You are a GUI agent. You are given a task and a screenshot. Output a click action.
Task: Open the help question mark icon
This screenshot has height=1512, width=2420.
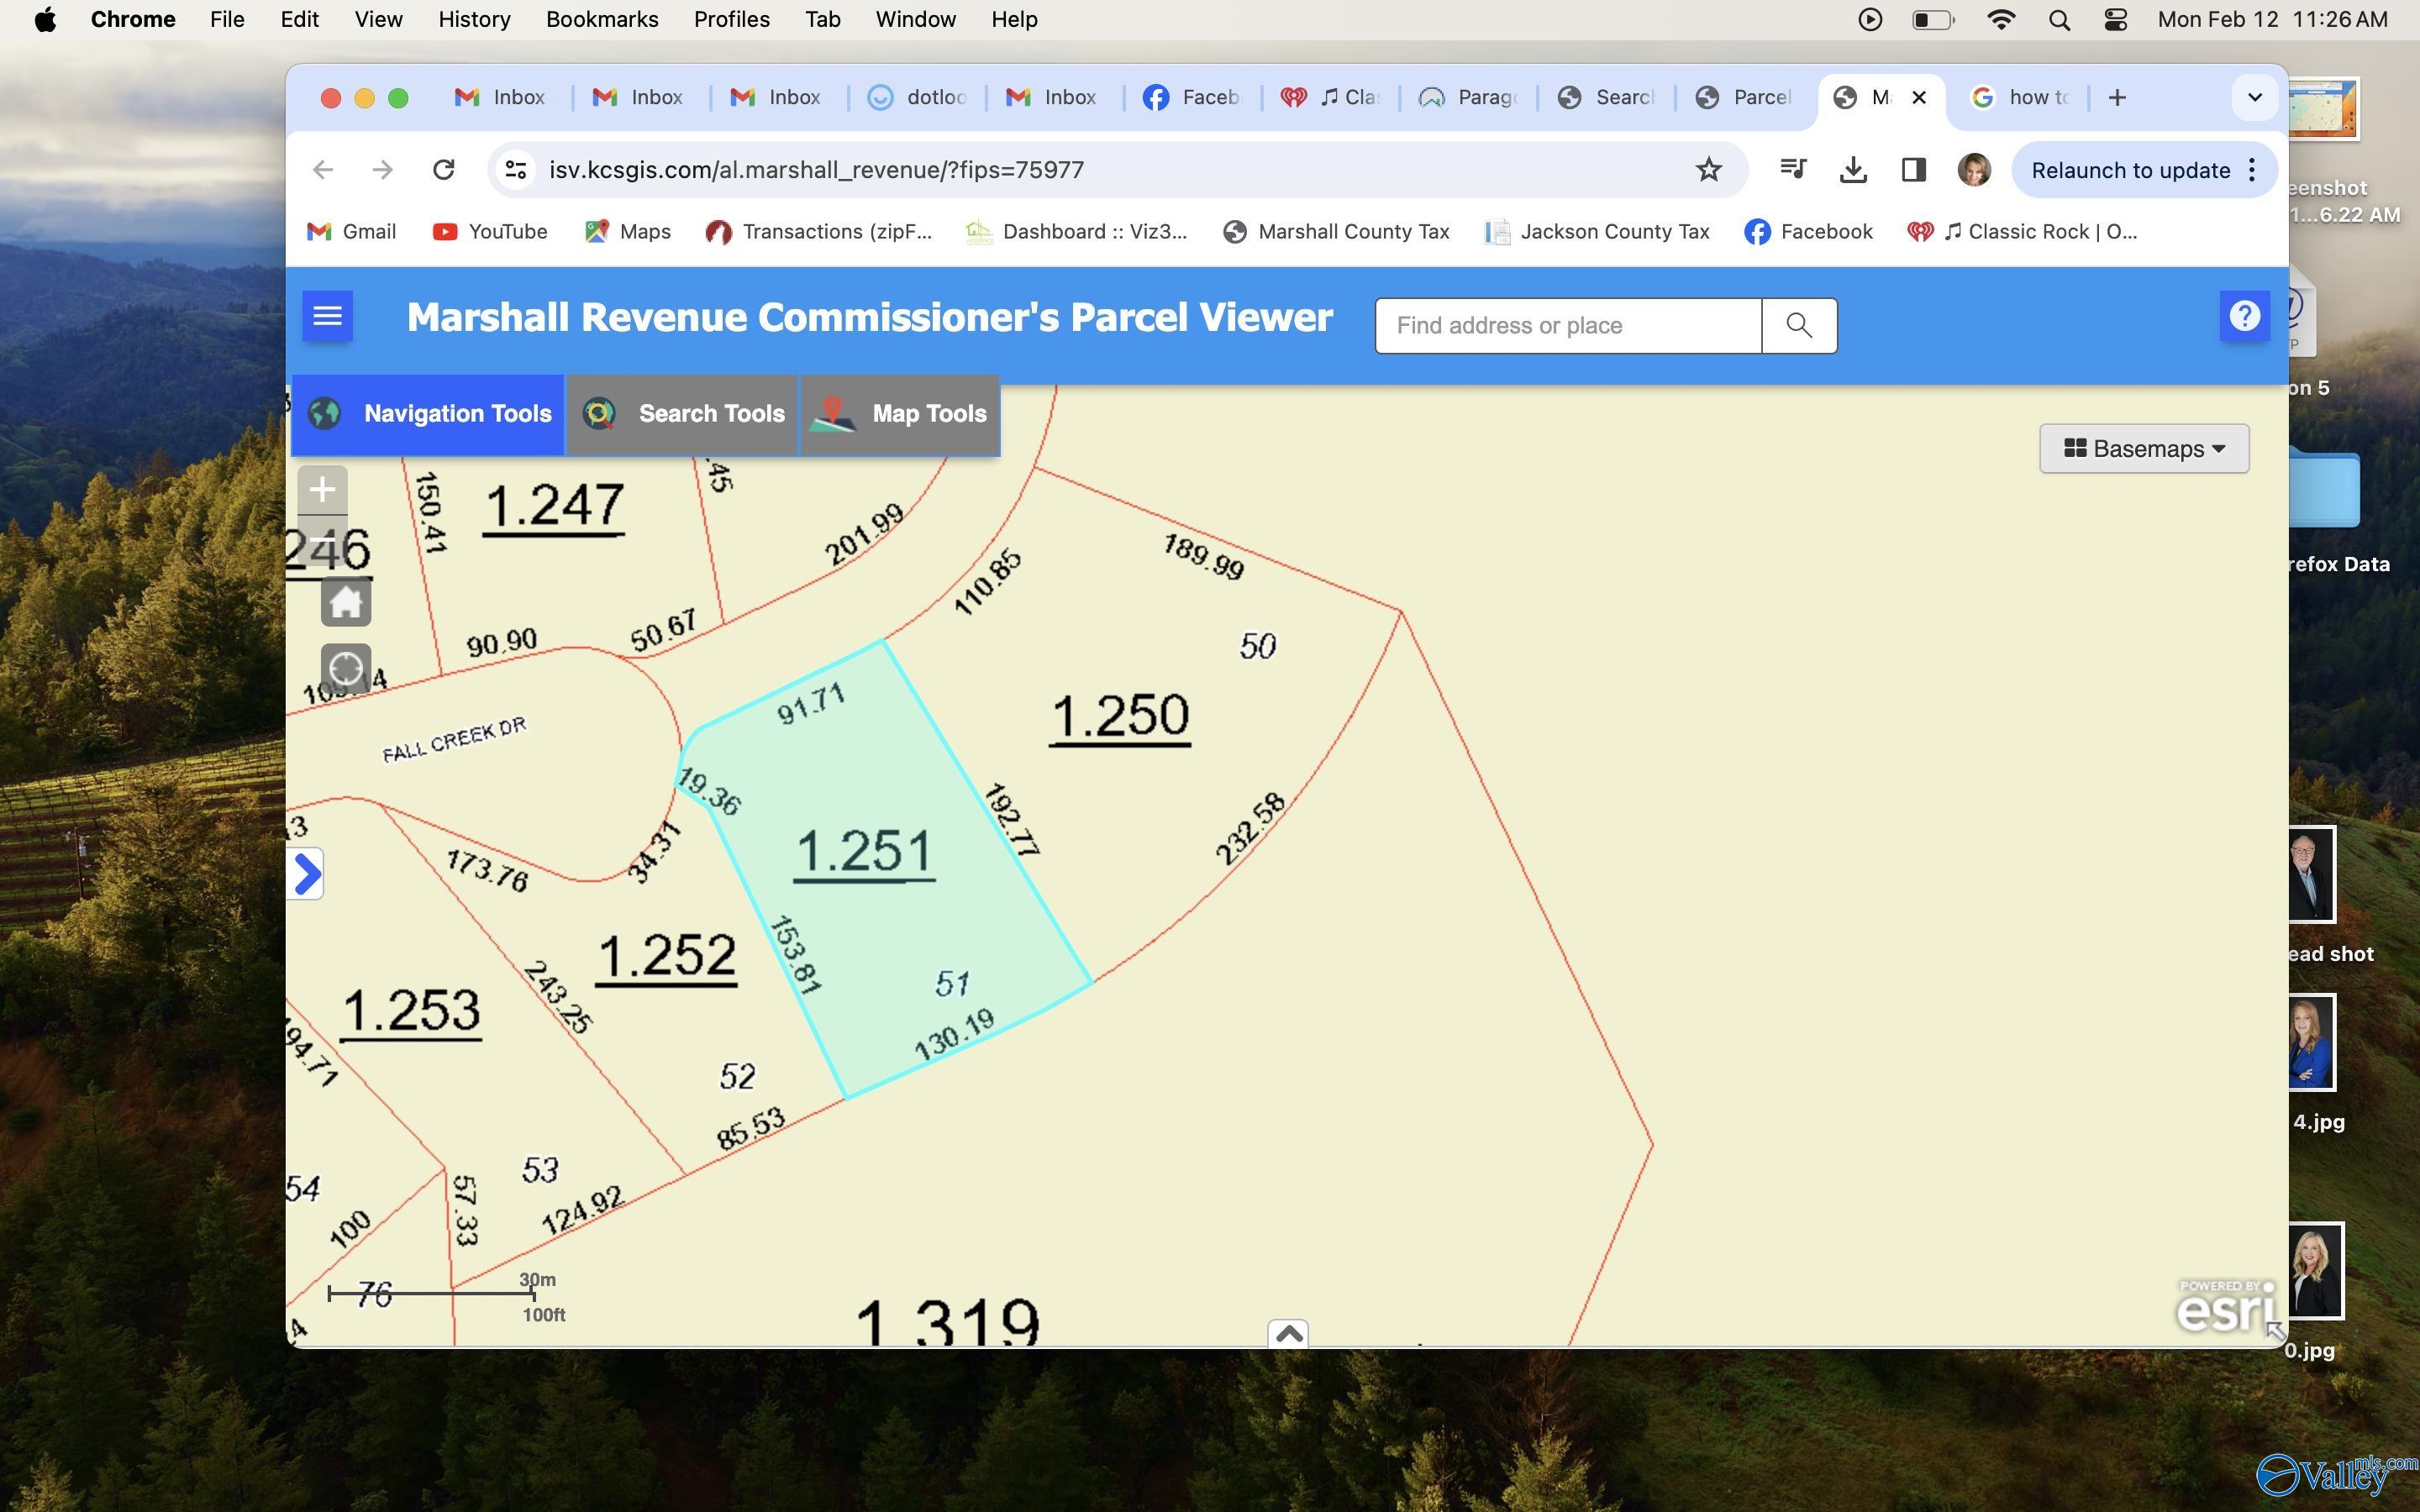[2244, 317]
